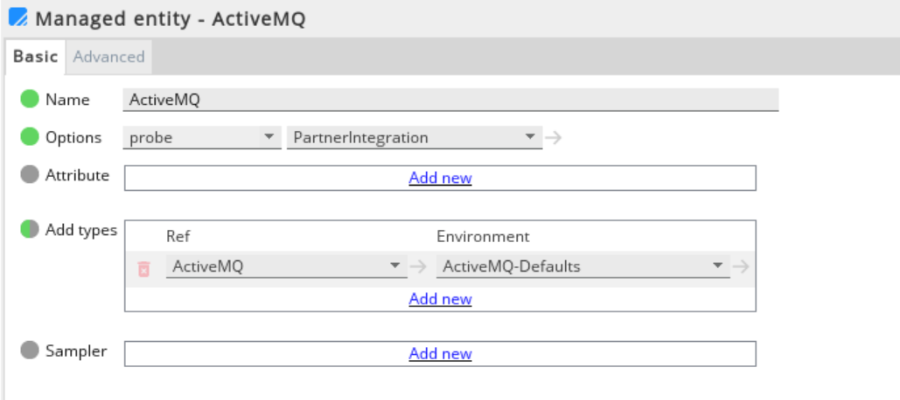Expand the Ref ActiveMQ dropdown

pyautogui.click(x=286, y=266)
